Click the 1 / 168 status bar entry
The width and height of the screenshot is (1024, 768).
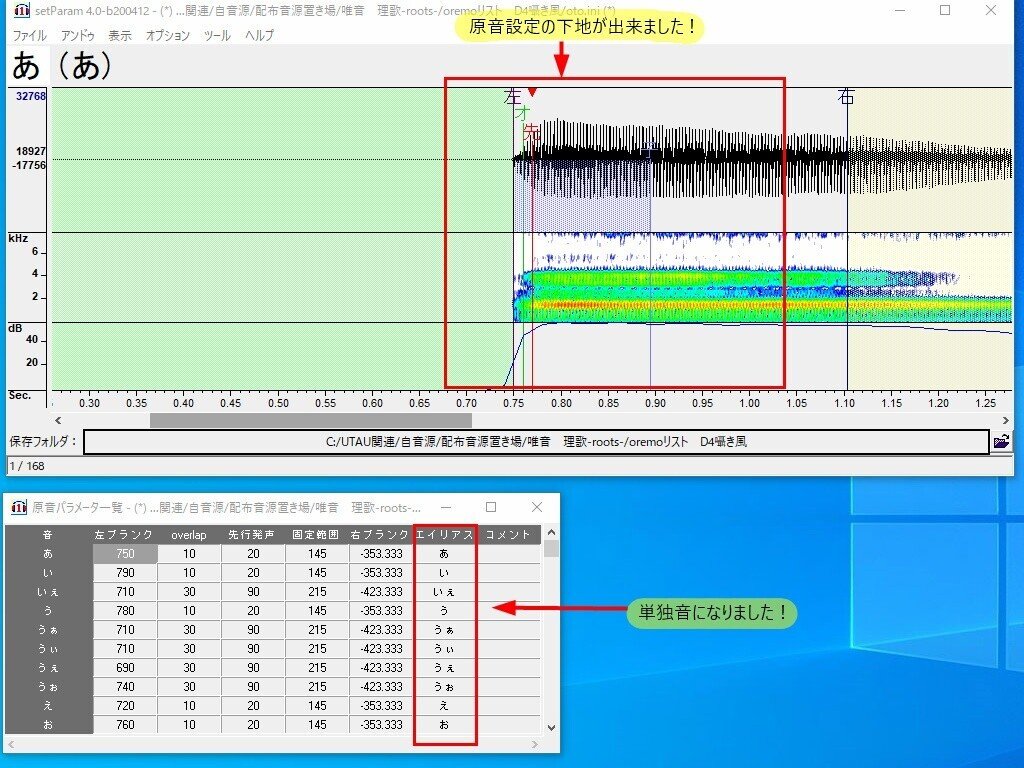click(x=27, y=466)
